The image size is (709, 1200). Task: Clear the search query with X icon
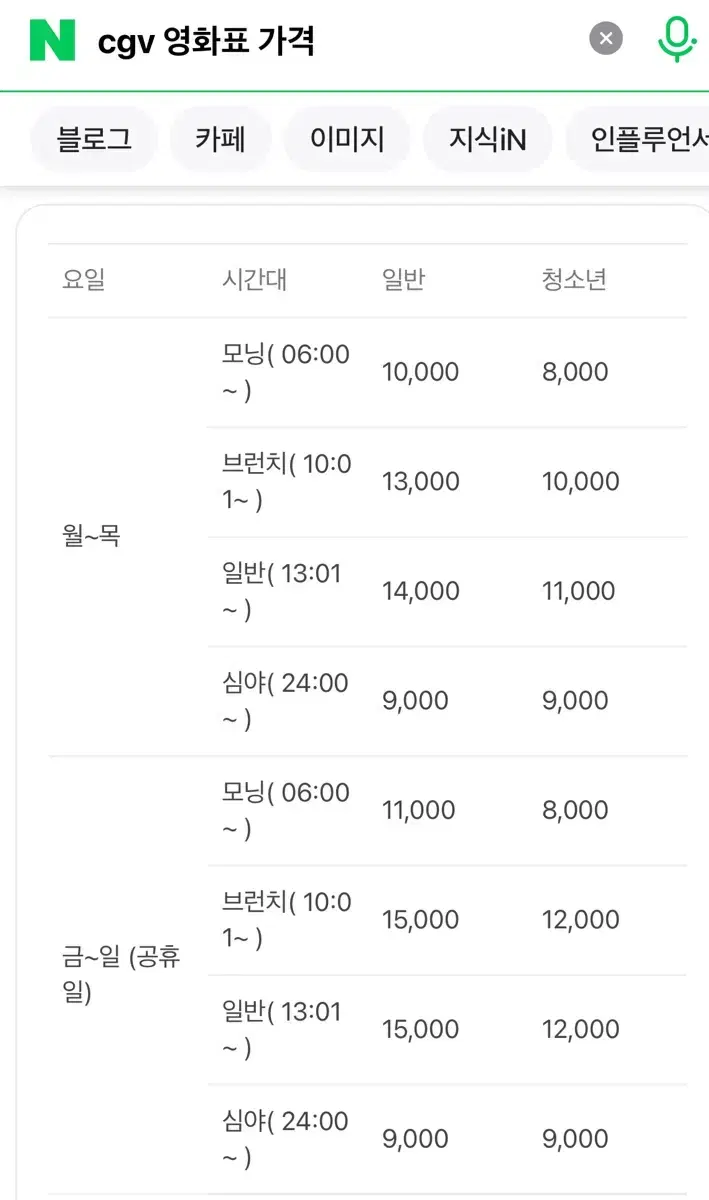pyautogui.click(x=605, y=40)
